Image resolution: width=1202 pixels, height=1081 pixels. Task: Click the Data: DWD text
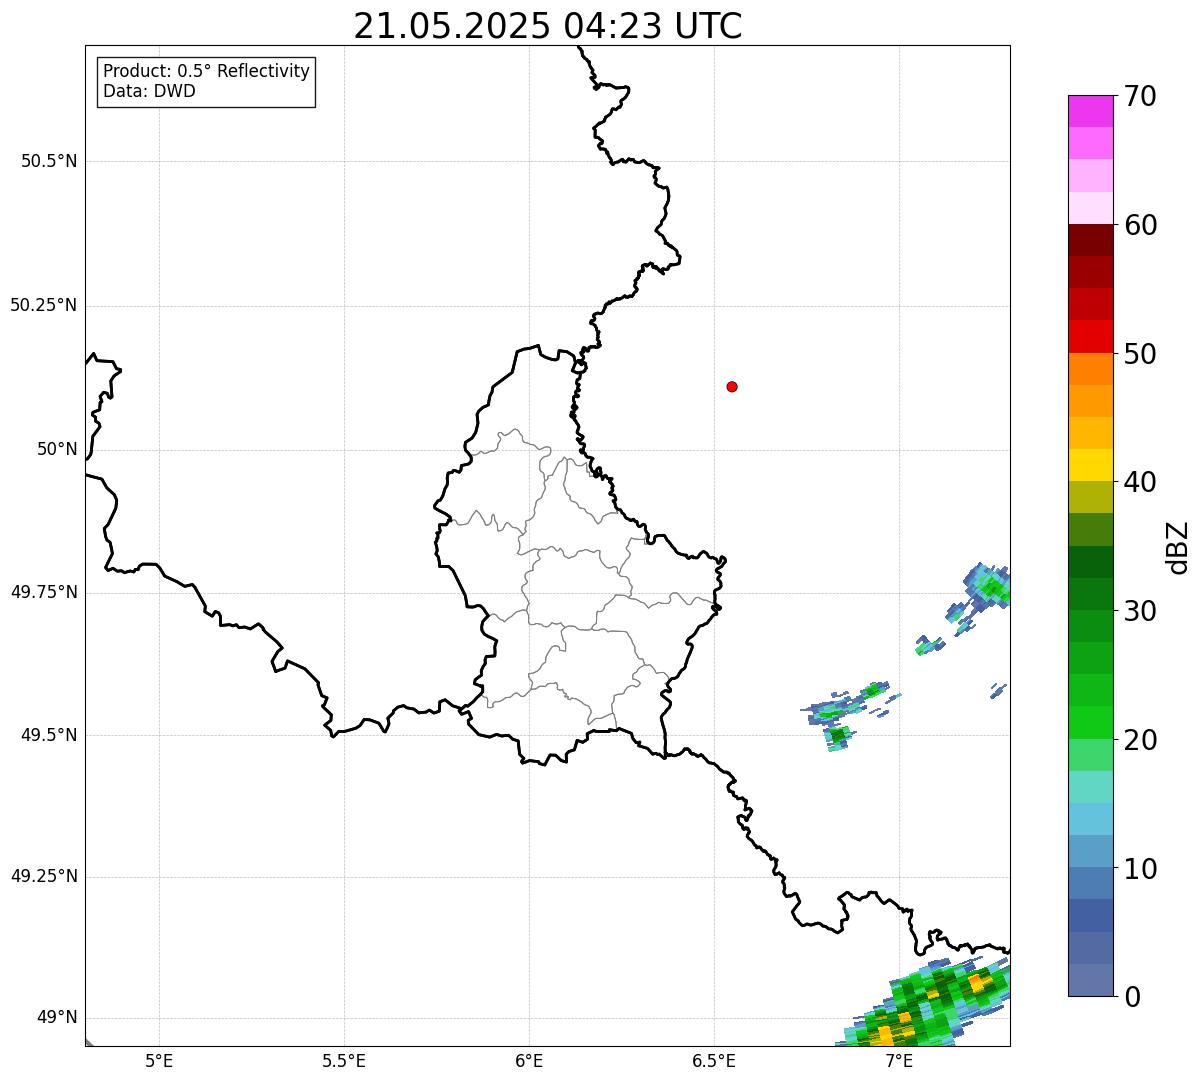pyautogui.click(x=150, y=91)
